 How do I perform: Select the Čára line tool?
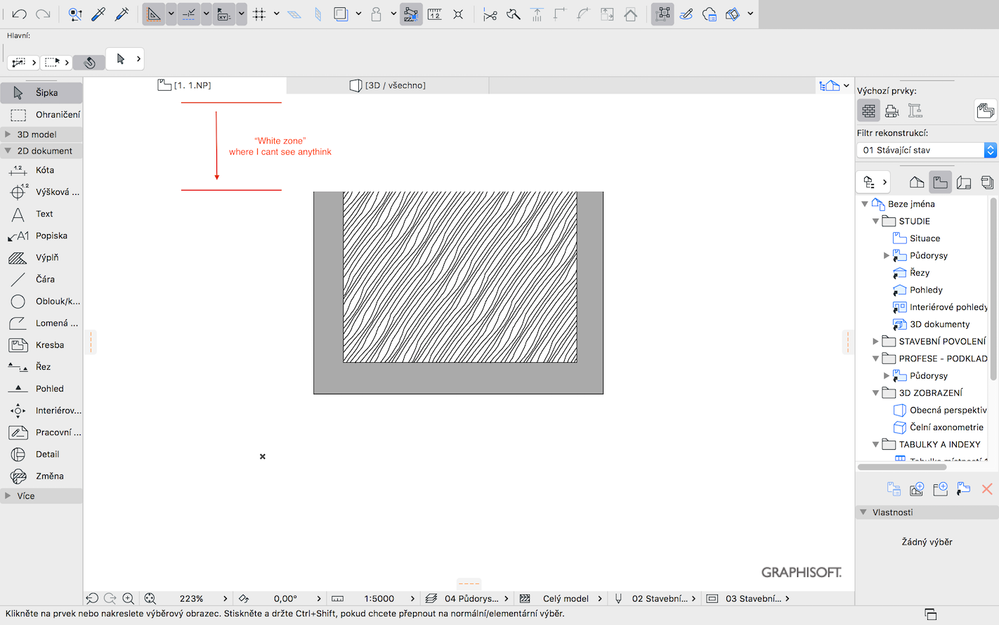tap(42, 279)
